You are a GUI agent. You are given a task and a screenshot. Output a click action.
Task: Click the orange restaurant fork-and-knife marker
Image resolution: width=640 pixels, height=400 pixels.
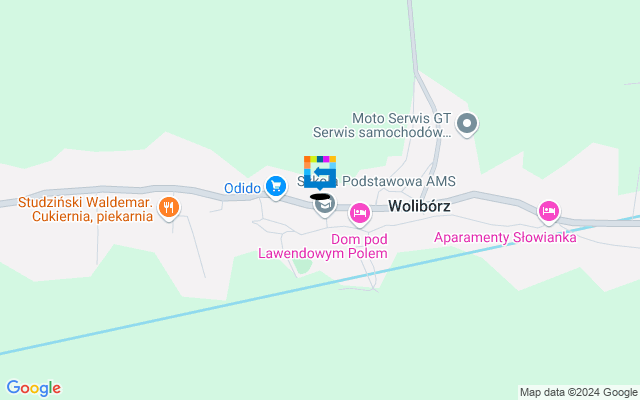click(x=169, y=207)
